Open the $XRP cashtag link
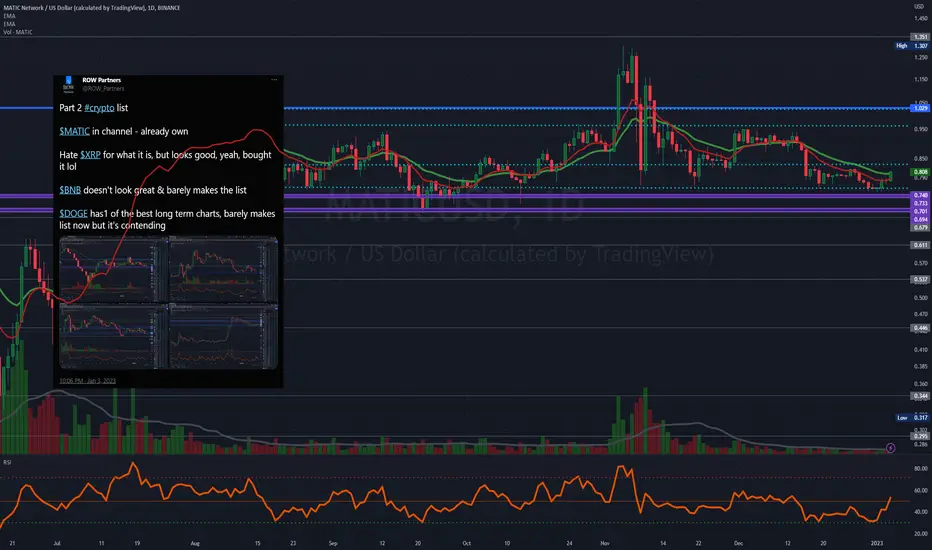The height and width of the screenshot is (550, 932). (x=90, y=155)
